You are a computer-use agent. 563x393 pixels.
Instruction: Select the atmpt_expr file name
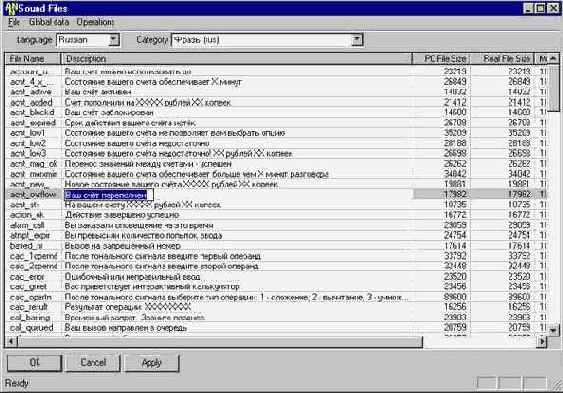coord(29,235)
